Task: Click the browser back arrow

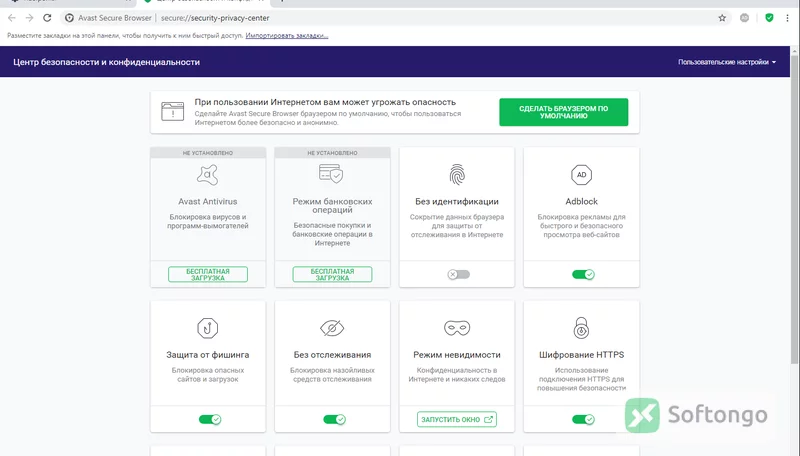Action: coord(12,18)
